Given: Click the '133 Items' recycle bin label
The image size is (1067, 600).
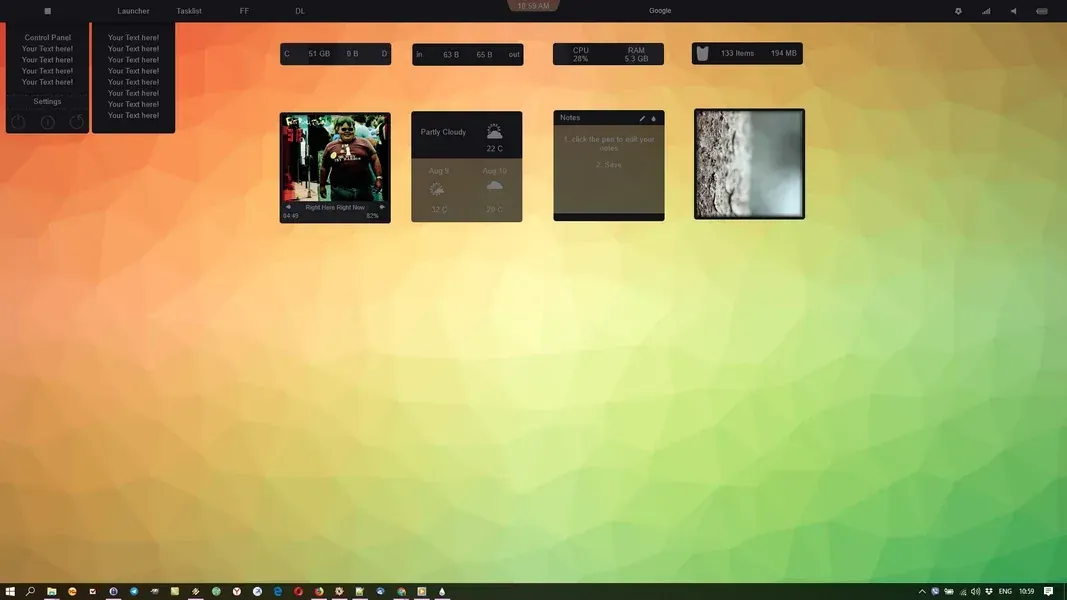Looking at the screenshot, I should pyautogui.click(x=738, y=53).
